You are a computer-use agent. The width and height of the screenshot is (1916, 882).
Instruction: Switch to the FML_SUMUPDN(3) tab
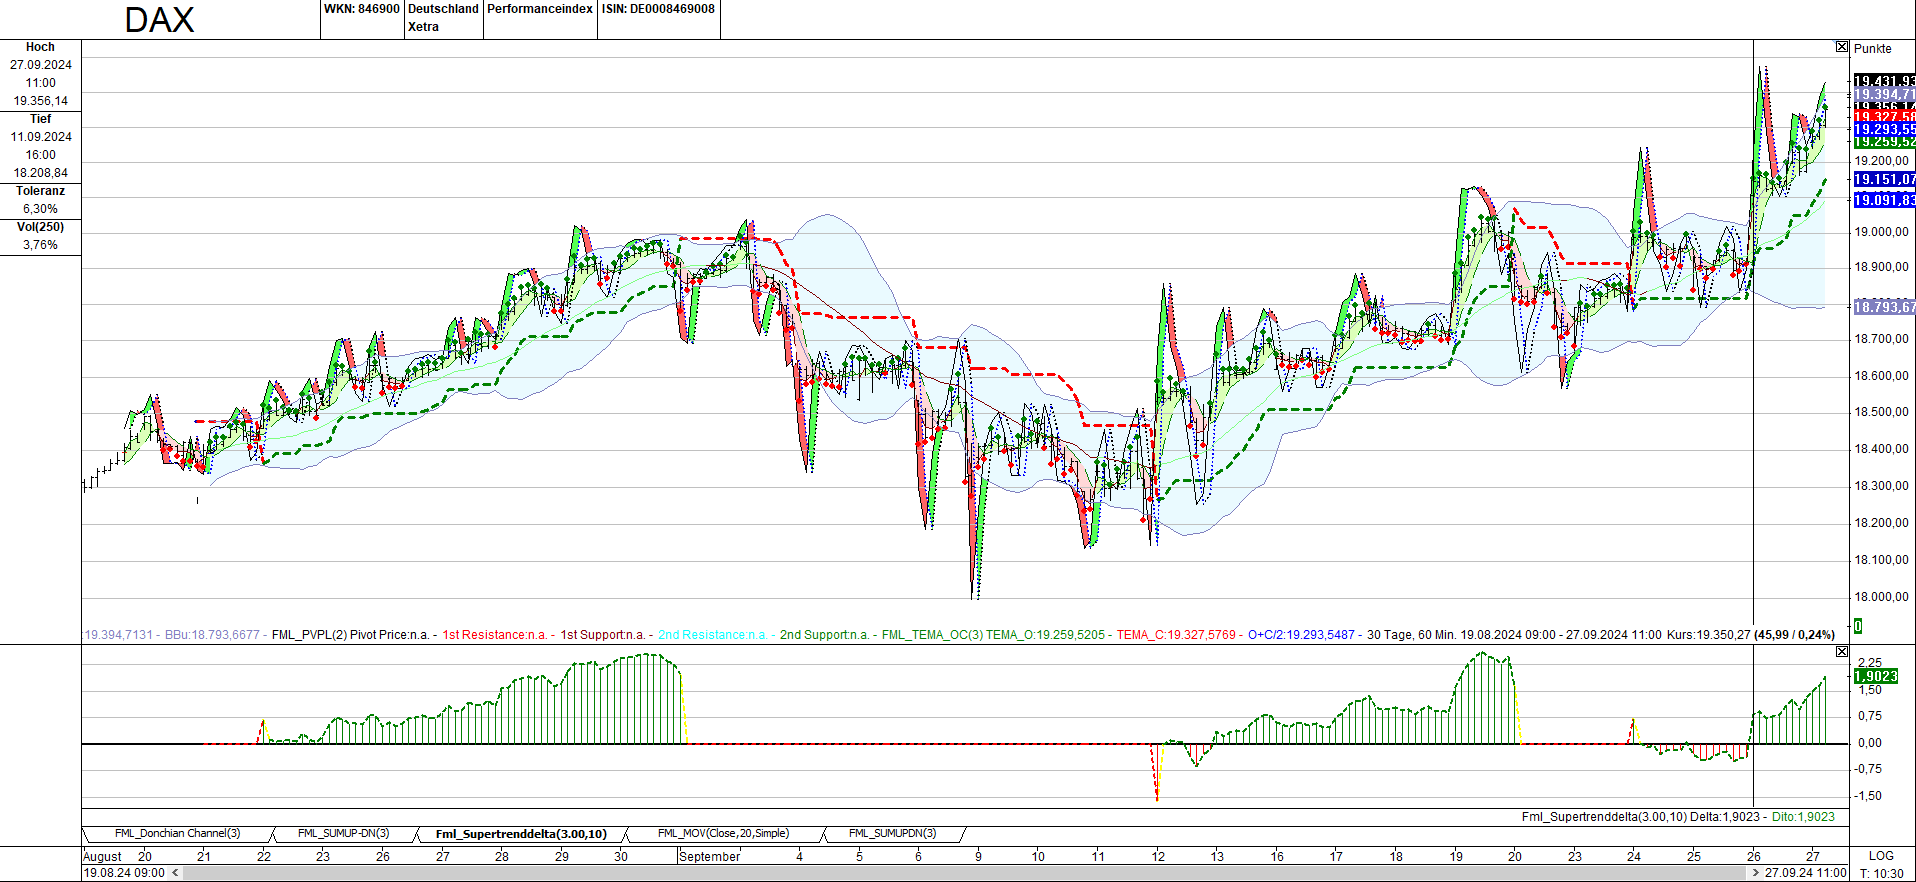[892, 834]
